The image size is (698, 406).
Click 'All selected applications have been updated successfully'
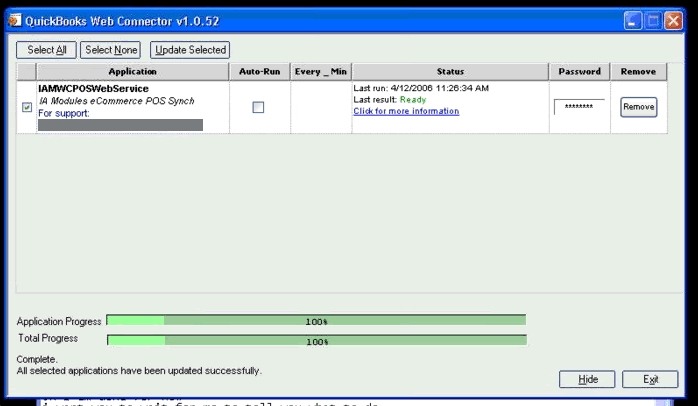coord(139,371)
